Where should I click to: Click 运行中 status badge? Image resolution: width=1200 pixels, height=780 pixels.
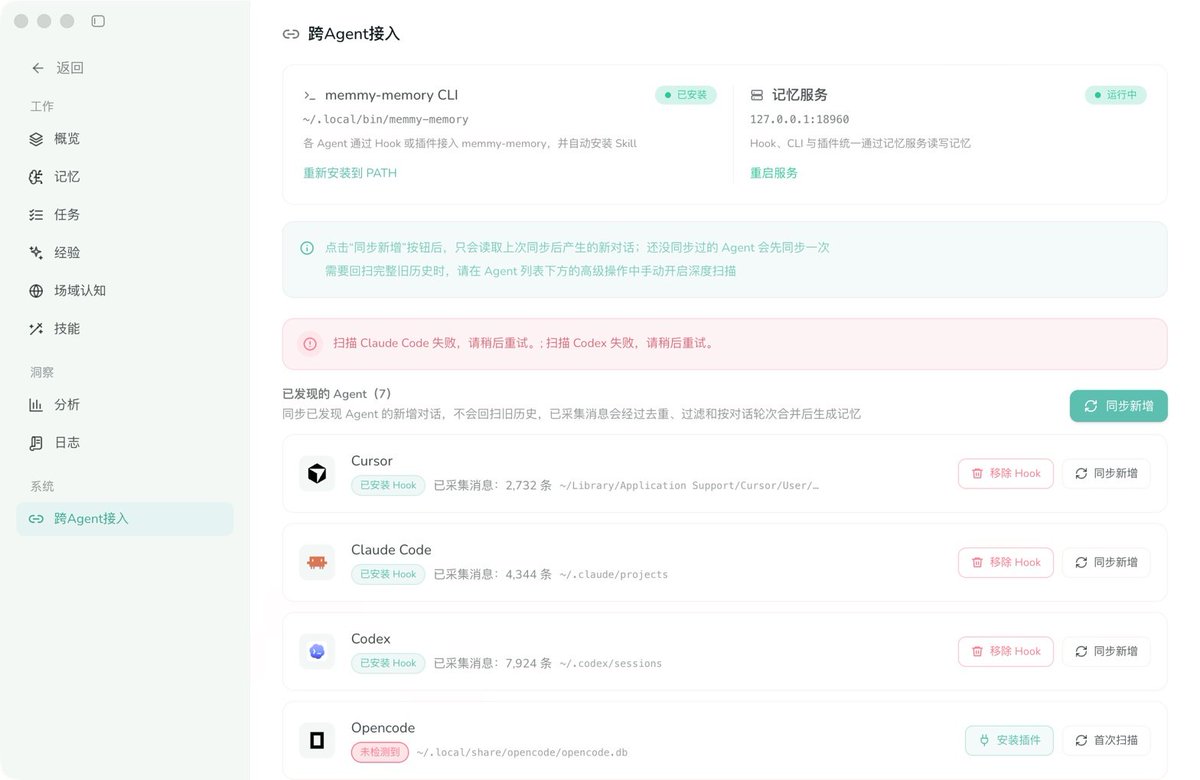(1116, 95)
